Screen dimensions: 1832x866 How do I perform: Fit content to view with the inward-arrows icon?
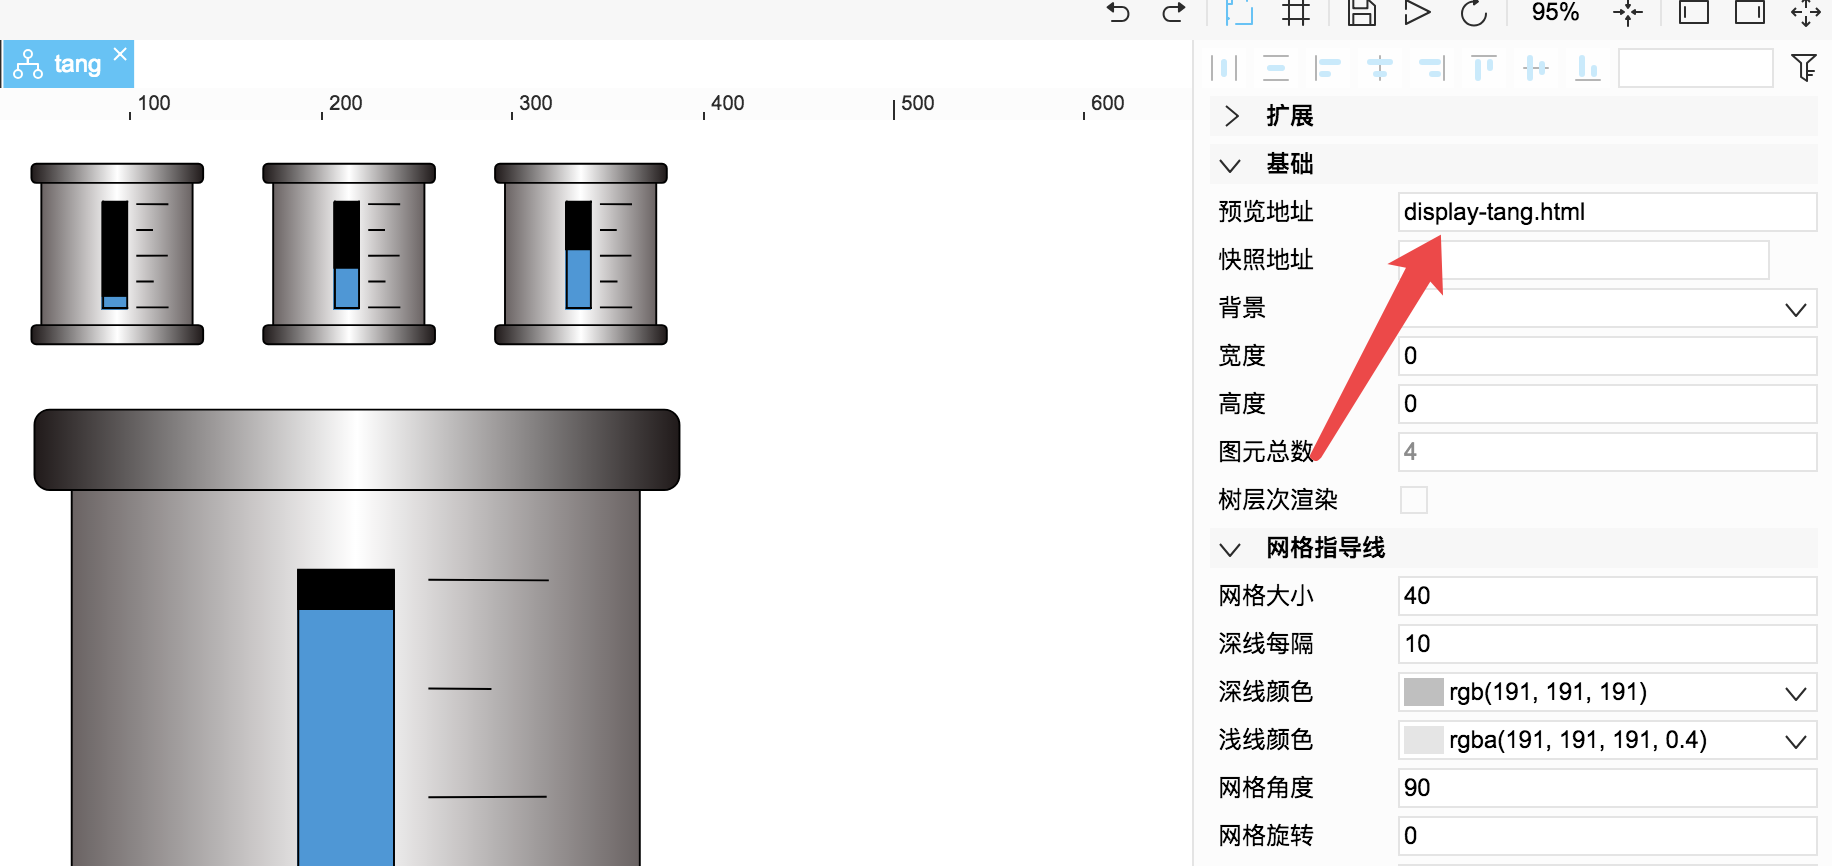tap(1628, 13)
